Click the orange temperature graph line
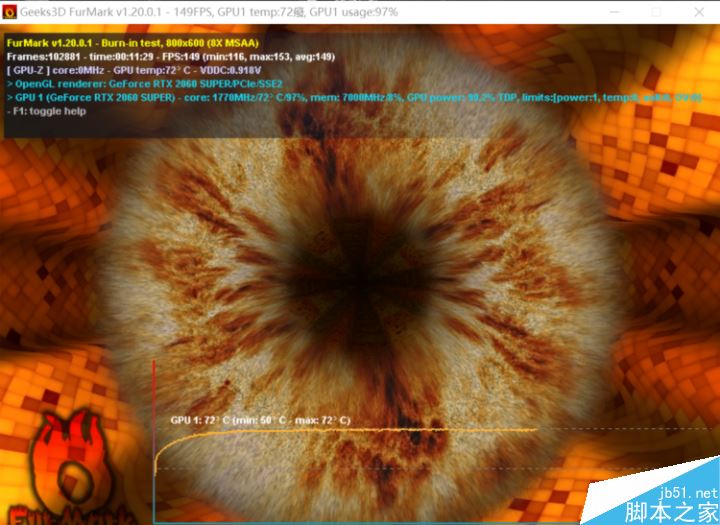 (x=346, y=431)
